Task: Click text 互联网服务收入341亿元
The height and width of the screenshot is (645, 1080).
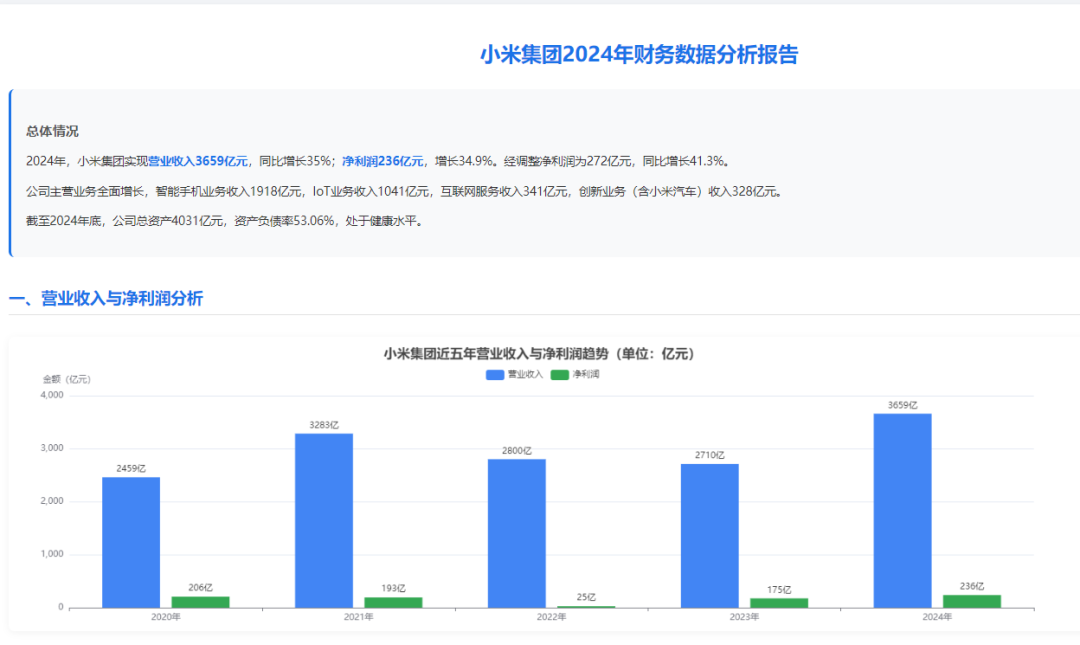Action: (503, 192)
